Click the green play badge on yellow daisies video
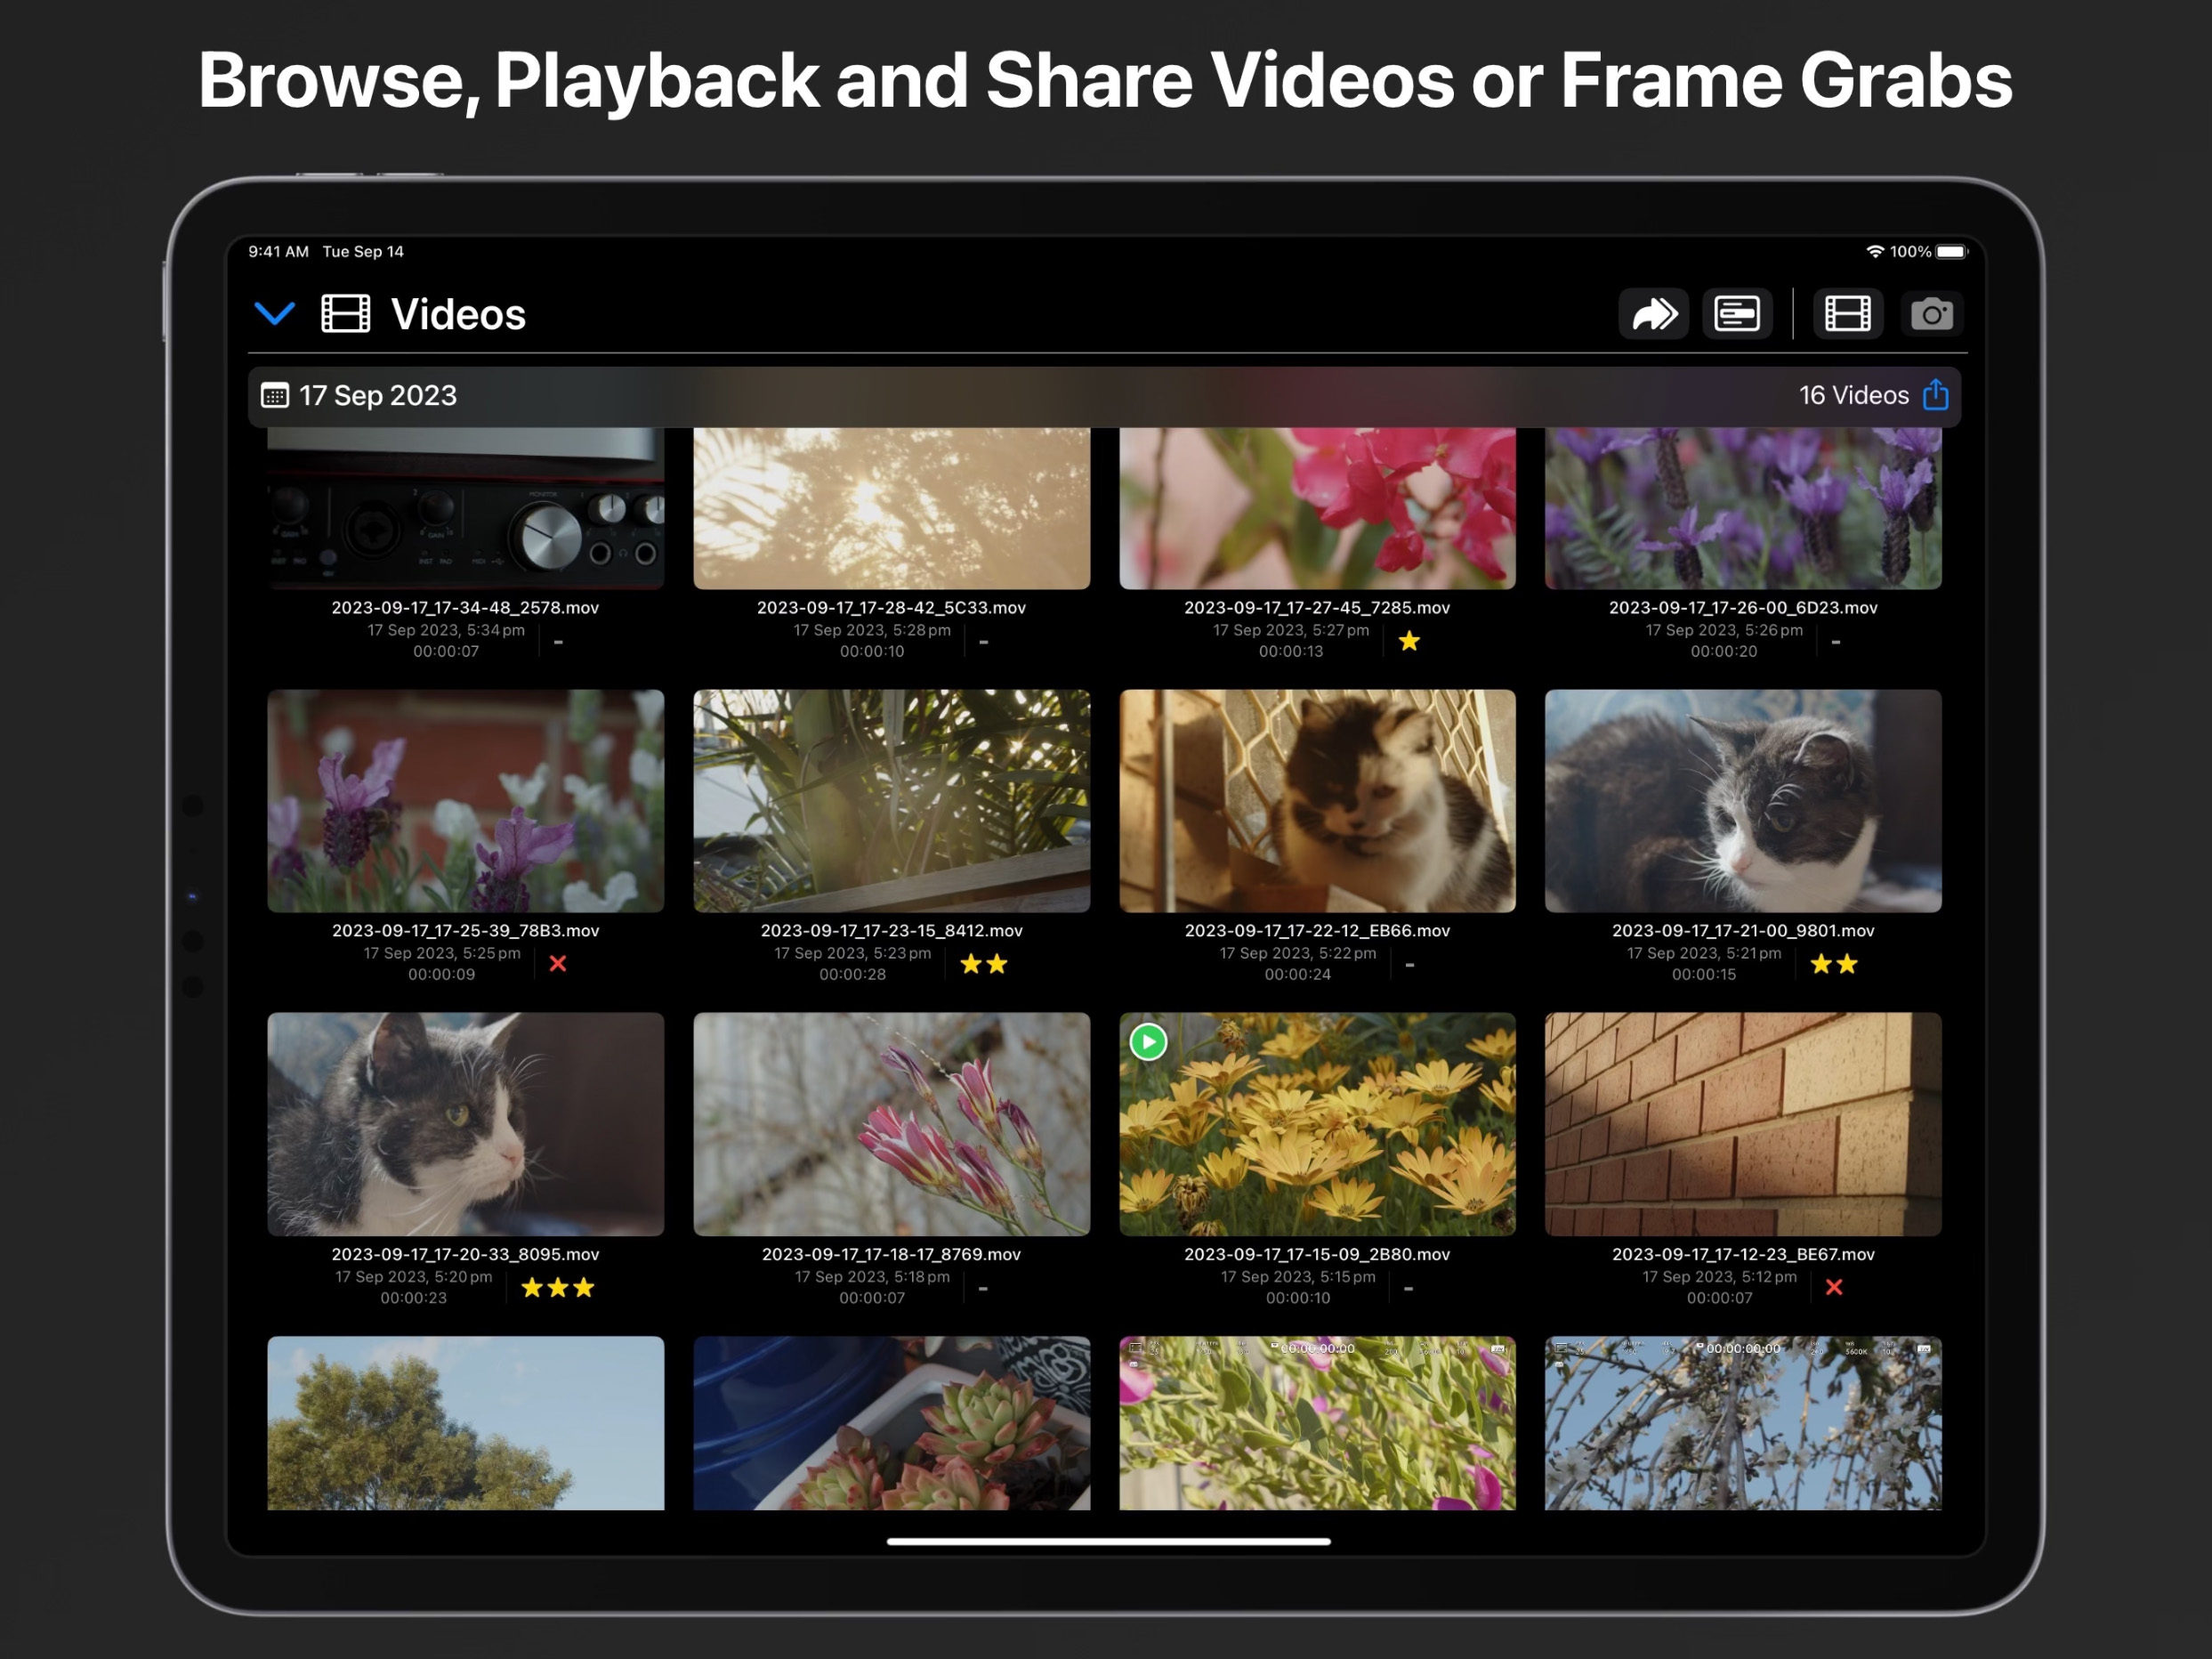The image size is (2212, 1659). [x=1148, y=1042]
